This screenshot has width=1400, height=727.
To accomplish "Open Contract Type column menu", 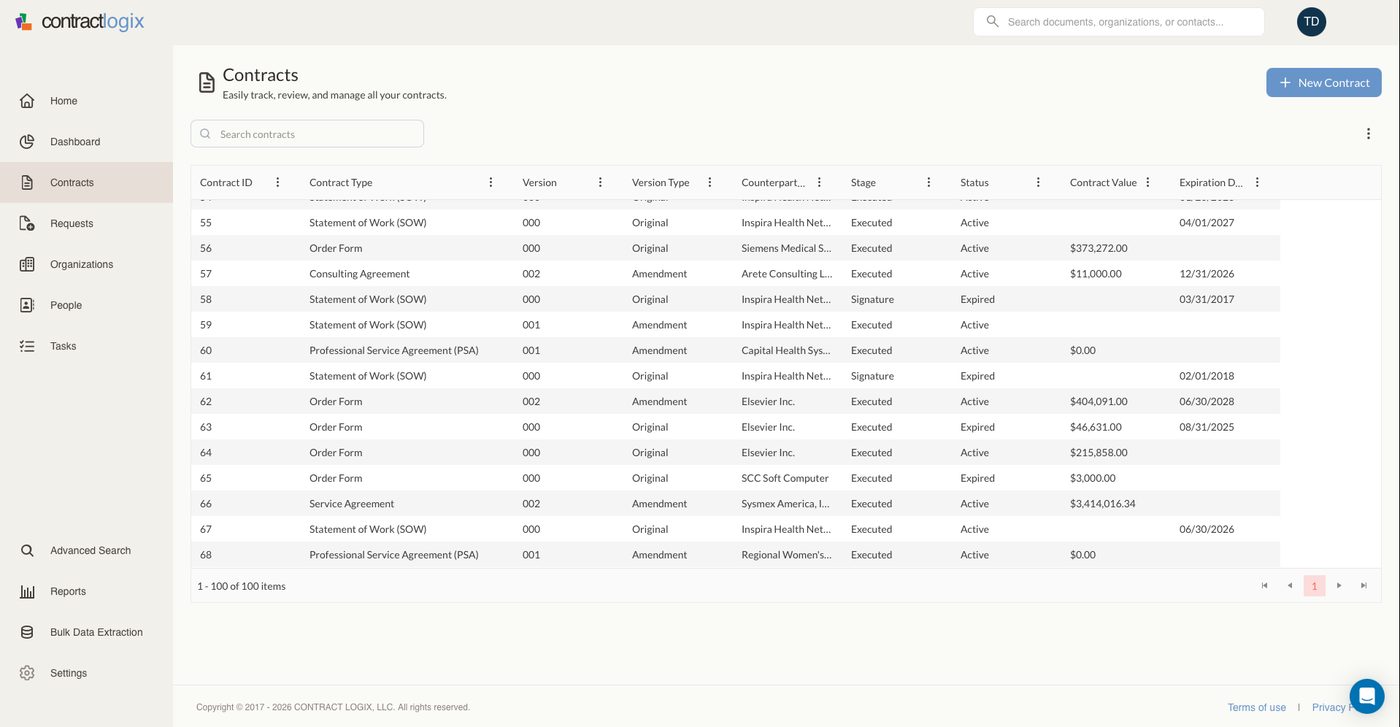I will click(x=491, y=183).
